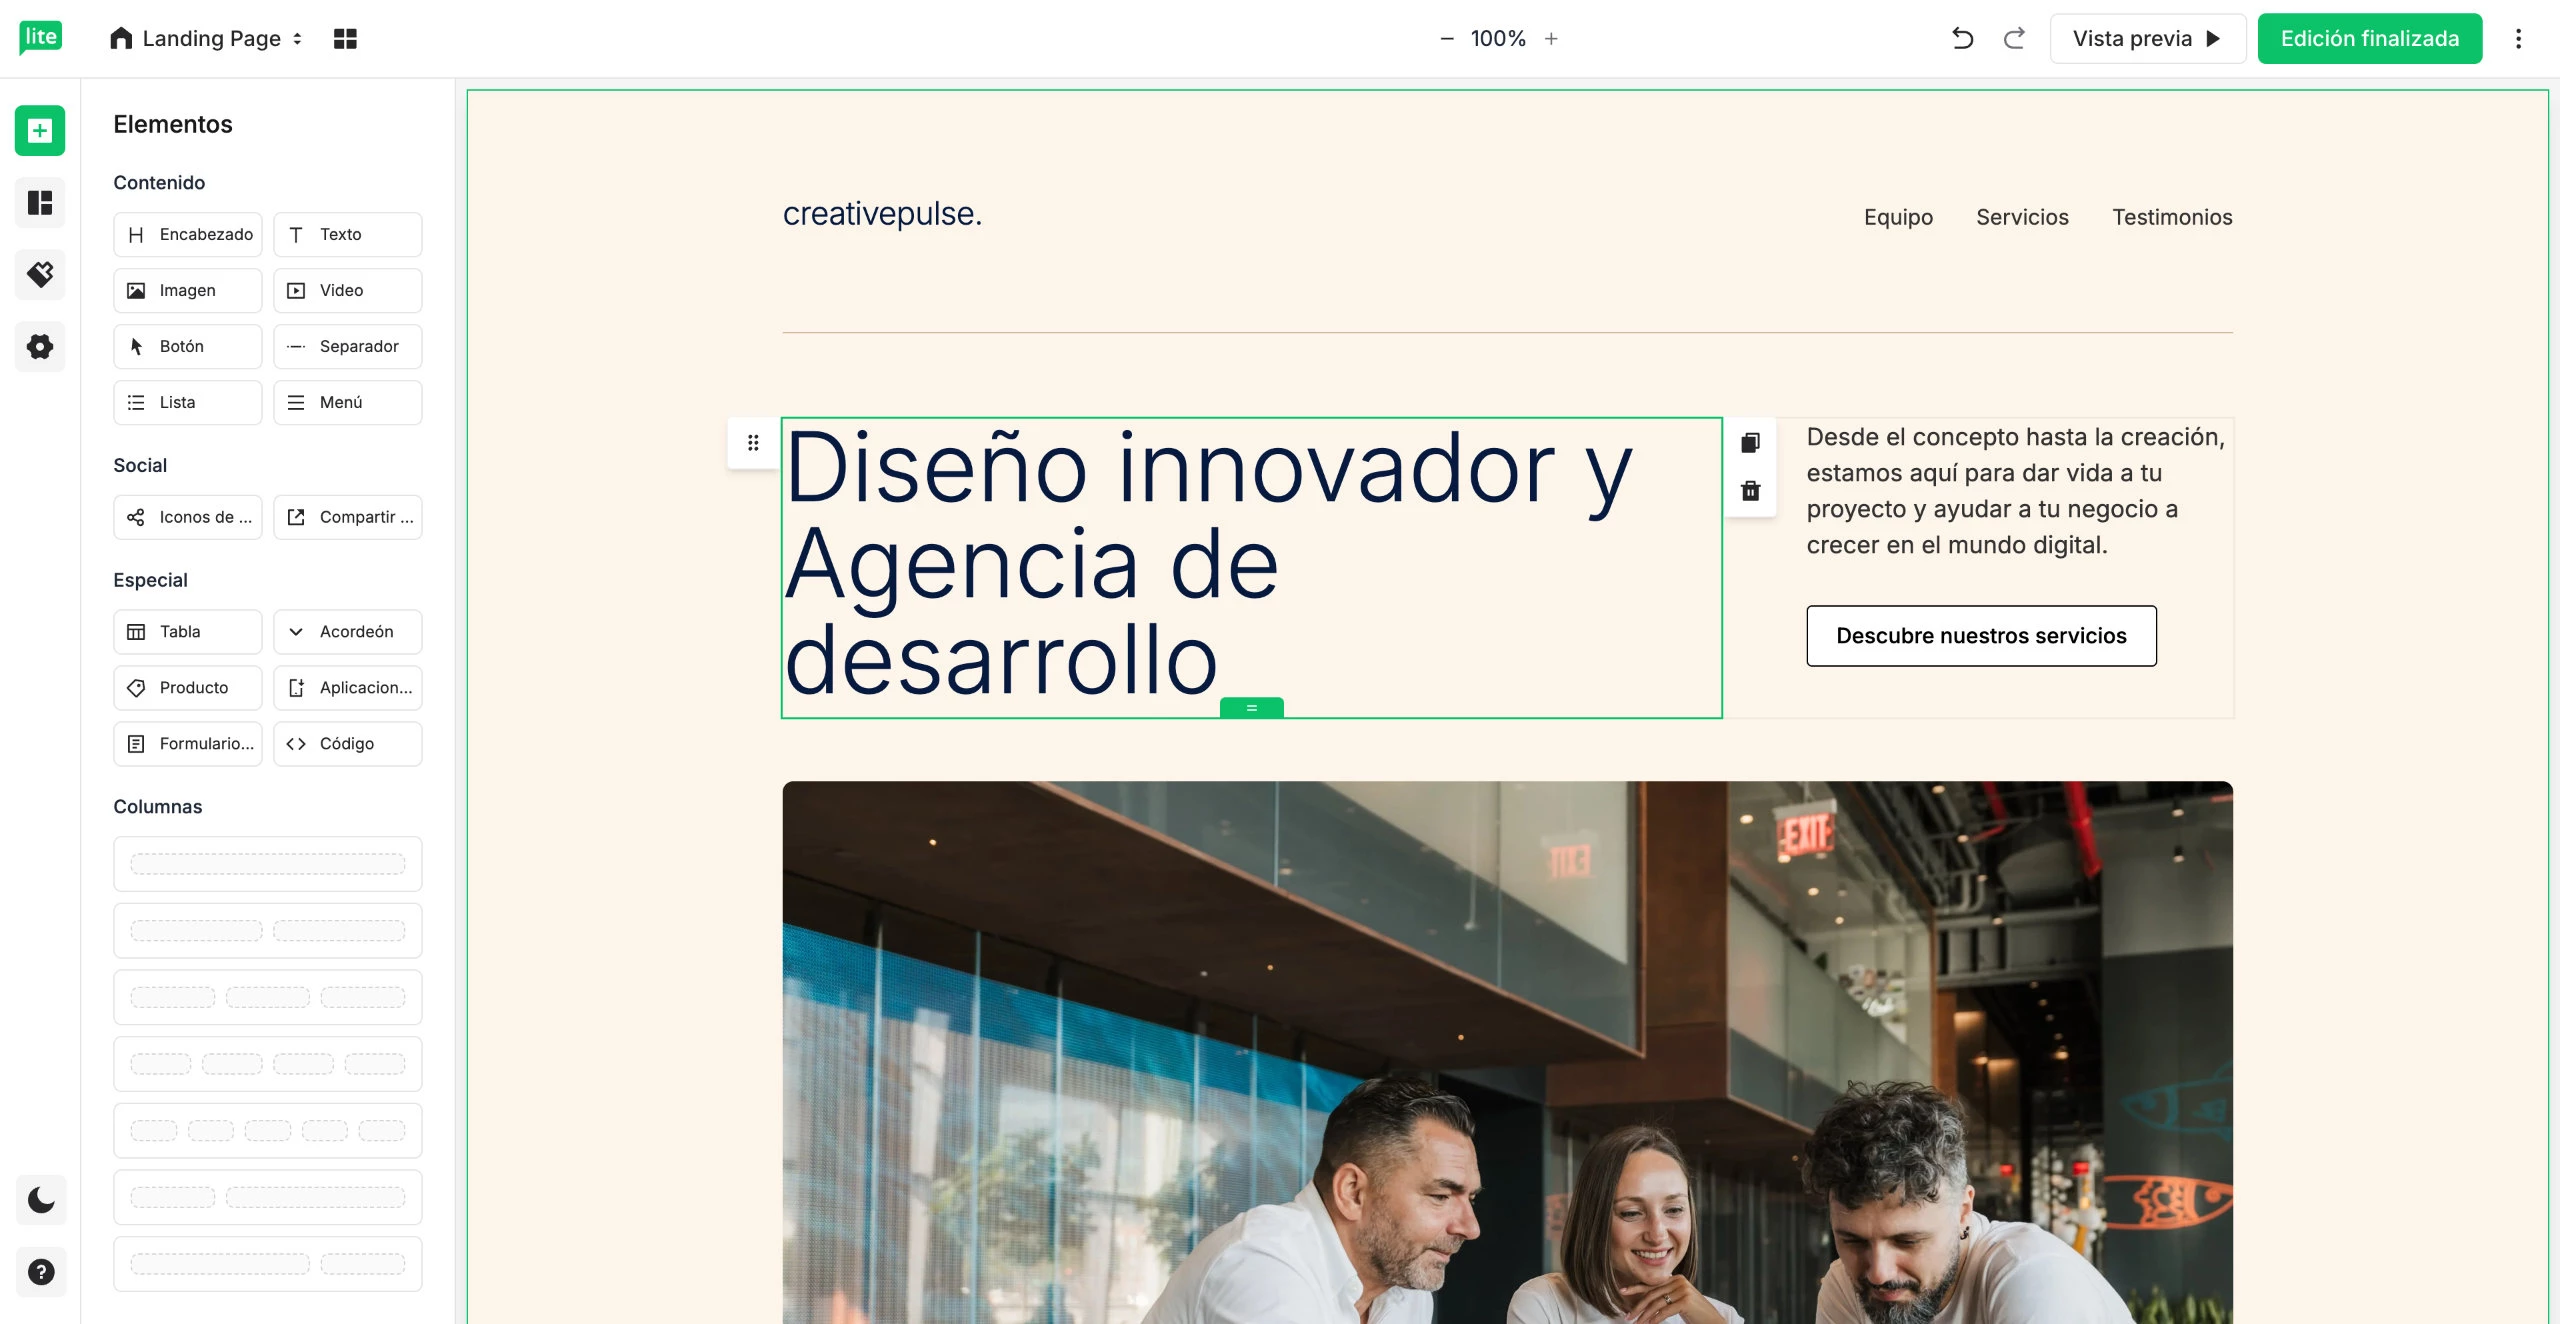Image resolution: width=2560 pixels, height=1324 pixels.
Task: Grab the block drag handle
Action: pyautogui.click(x=753, y=442)
